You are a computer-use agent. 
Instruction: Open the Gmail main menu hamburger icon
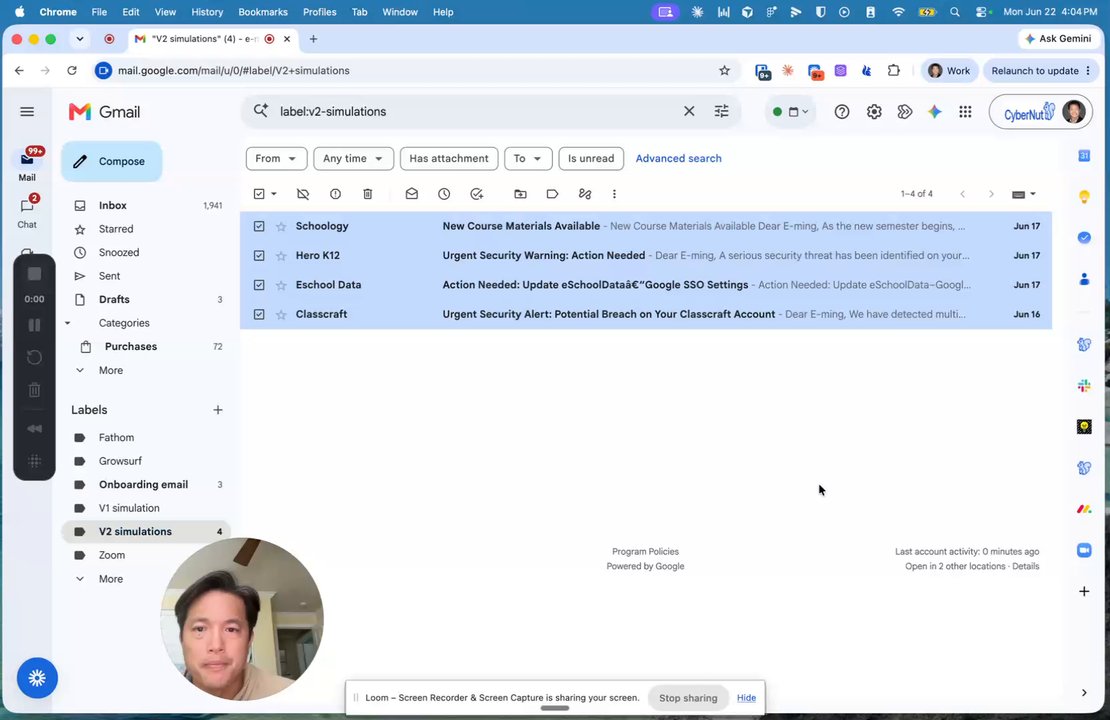[x=27, y=112]
